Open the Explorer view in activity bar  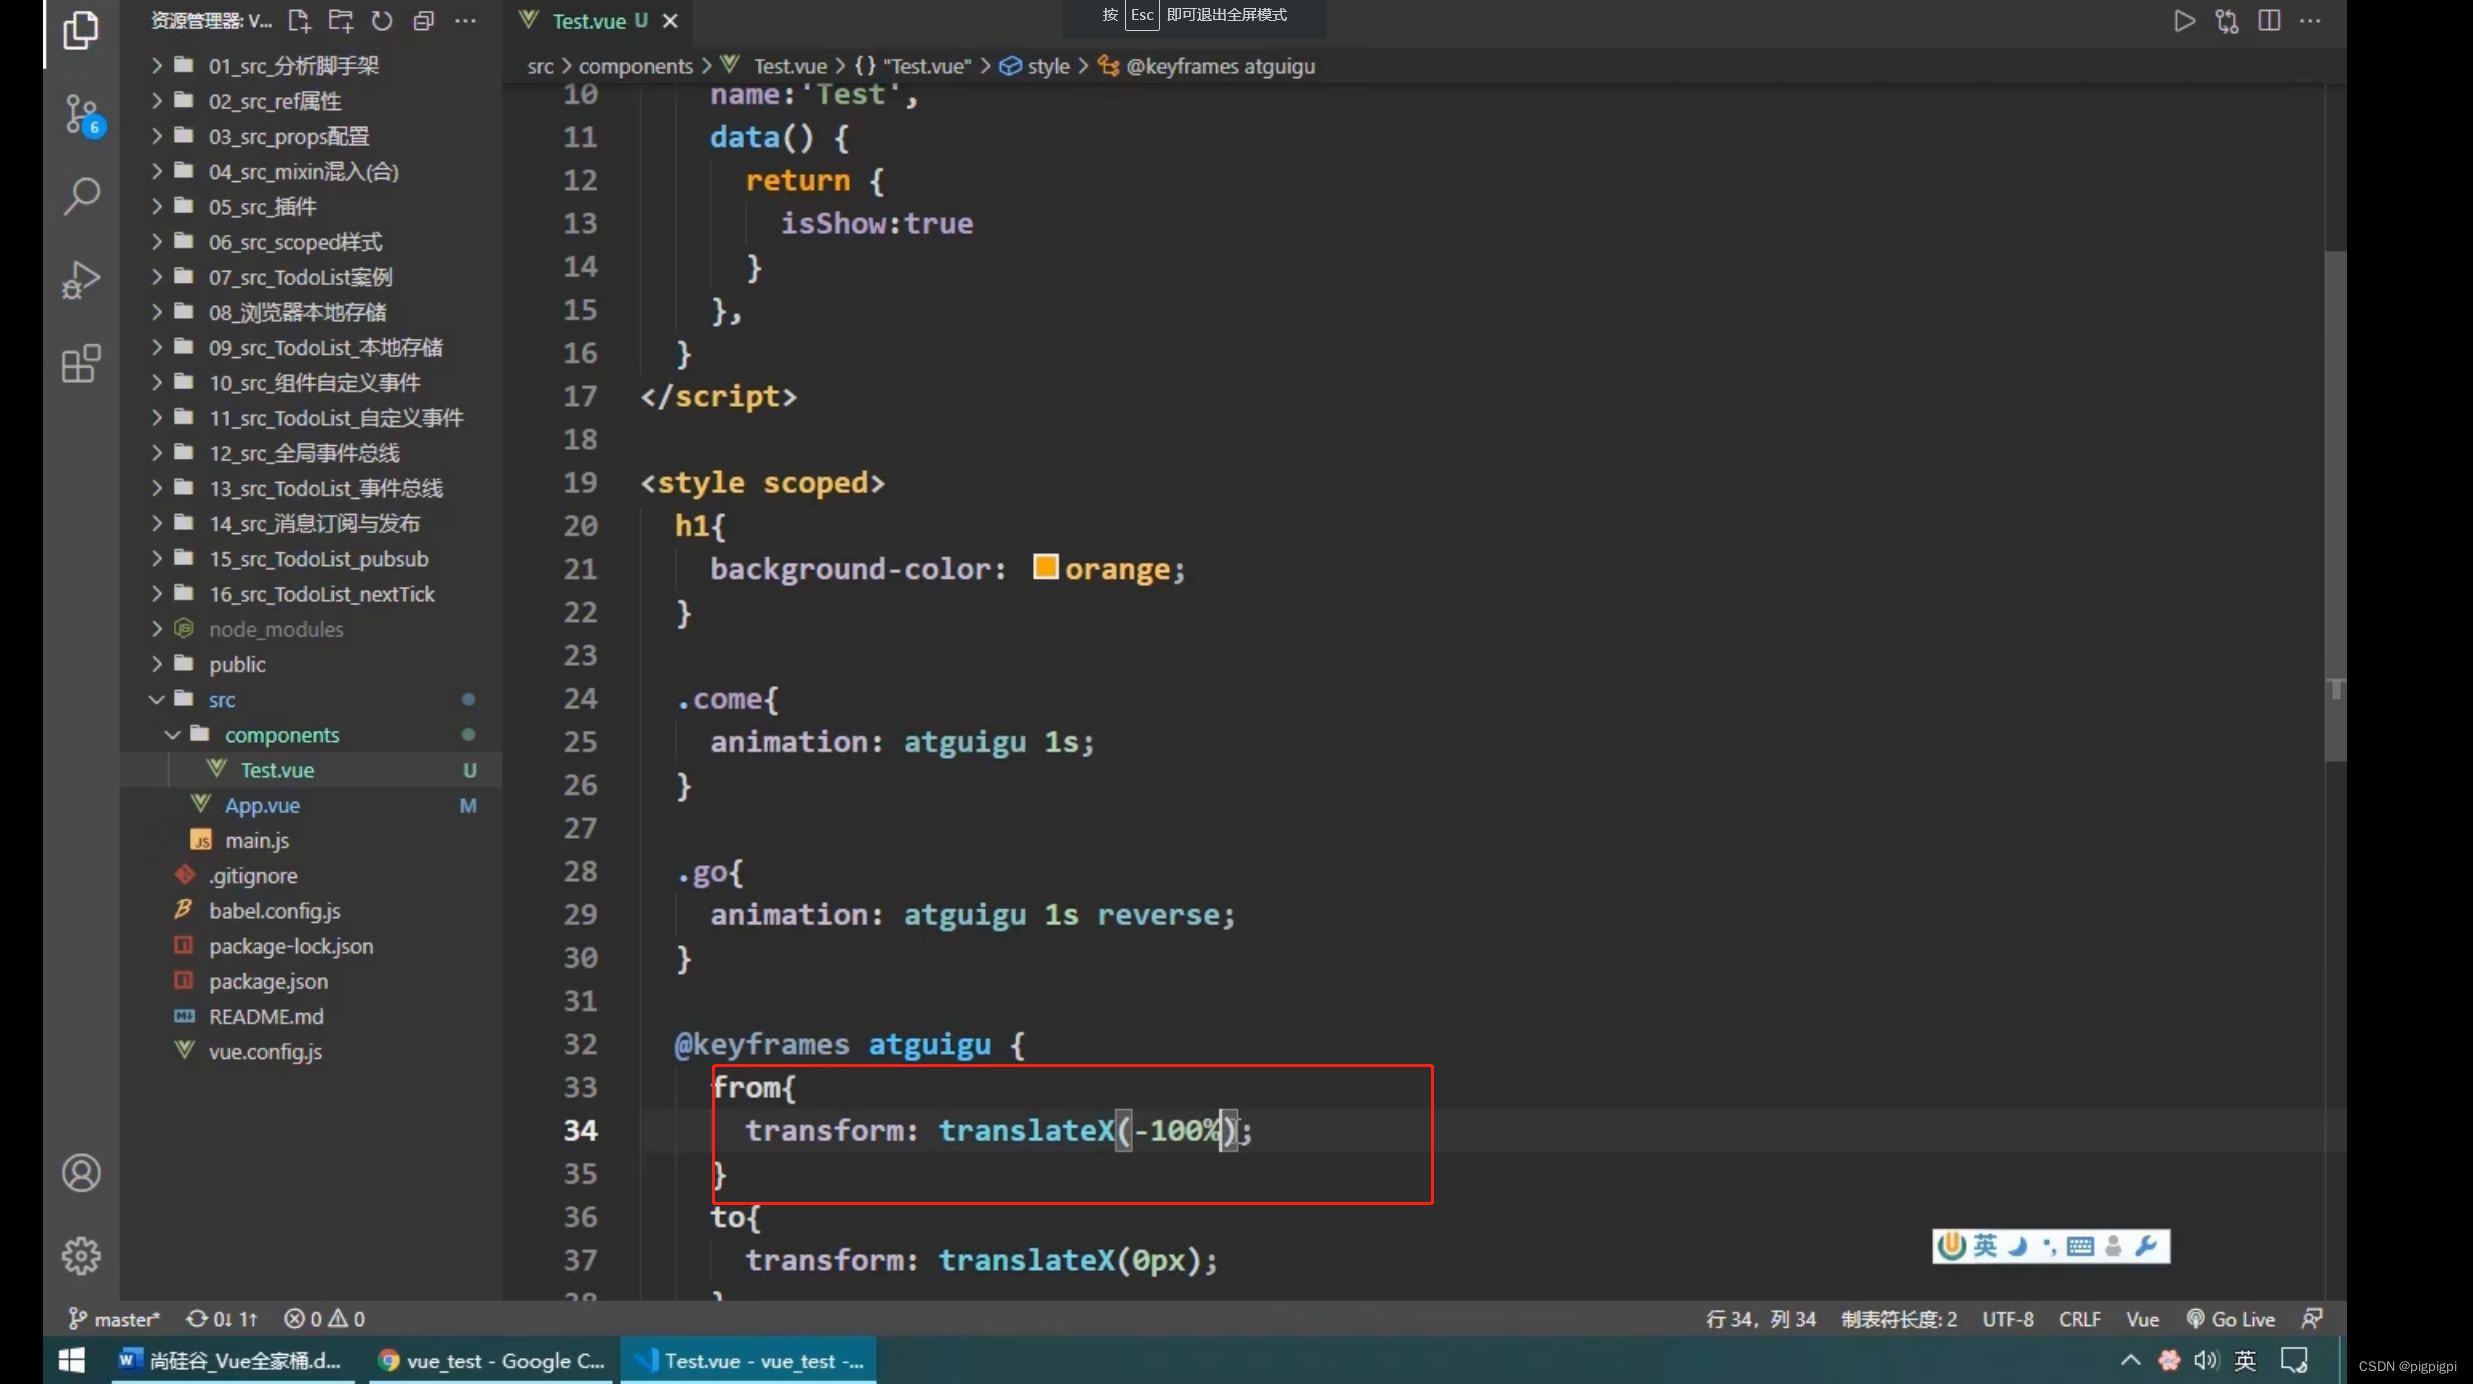(x=81, y=30)
